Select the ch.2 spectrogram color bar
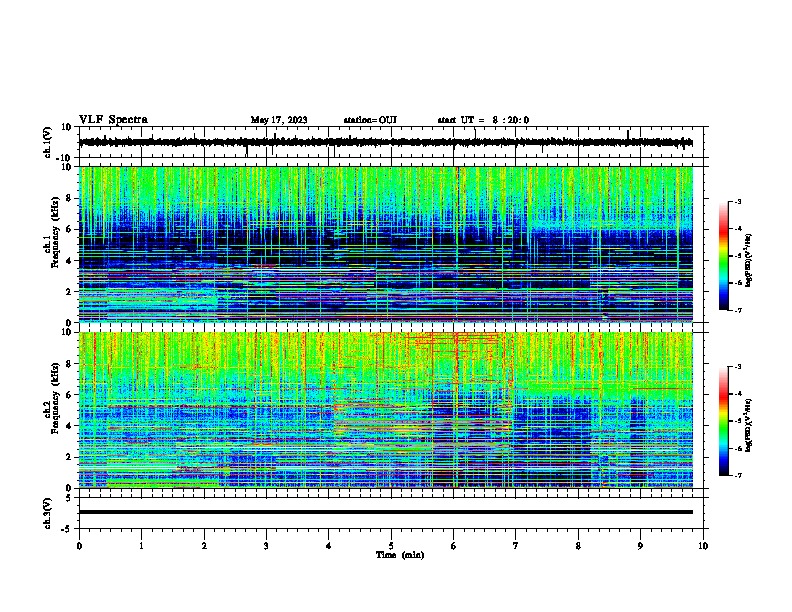Viewport: 792px width, 612px height. tap(723, 421)
